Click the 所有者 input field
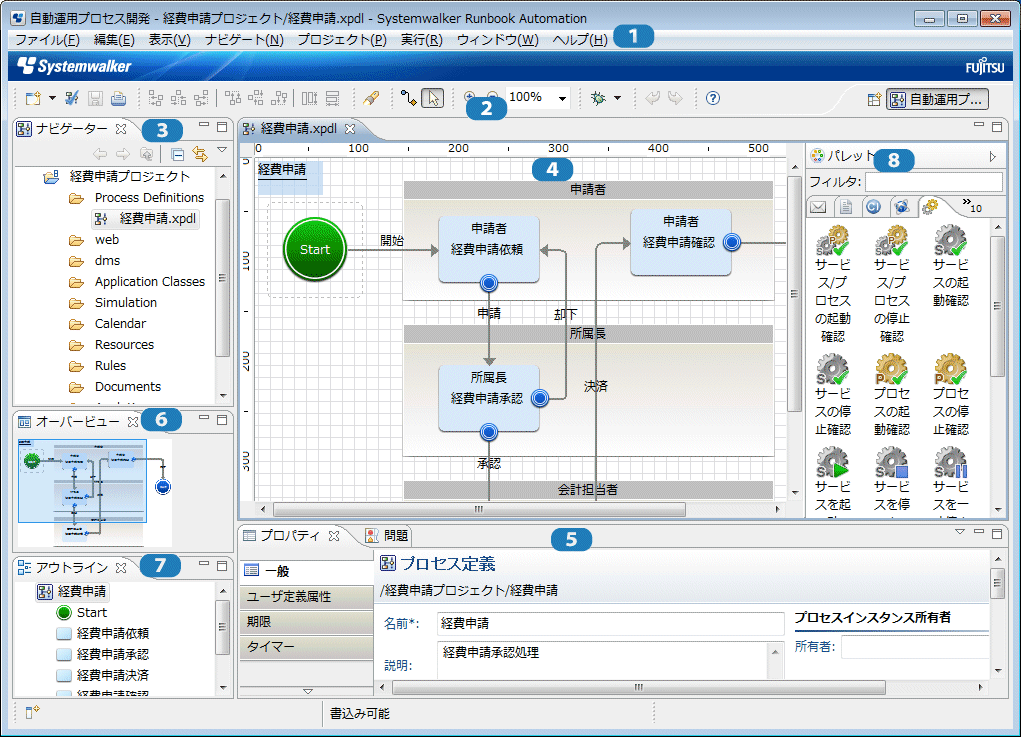The height and width of the screenshot is (737, 1021). pos(915,647)
